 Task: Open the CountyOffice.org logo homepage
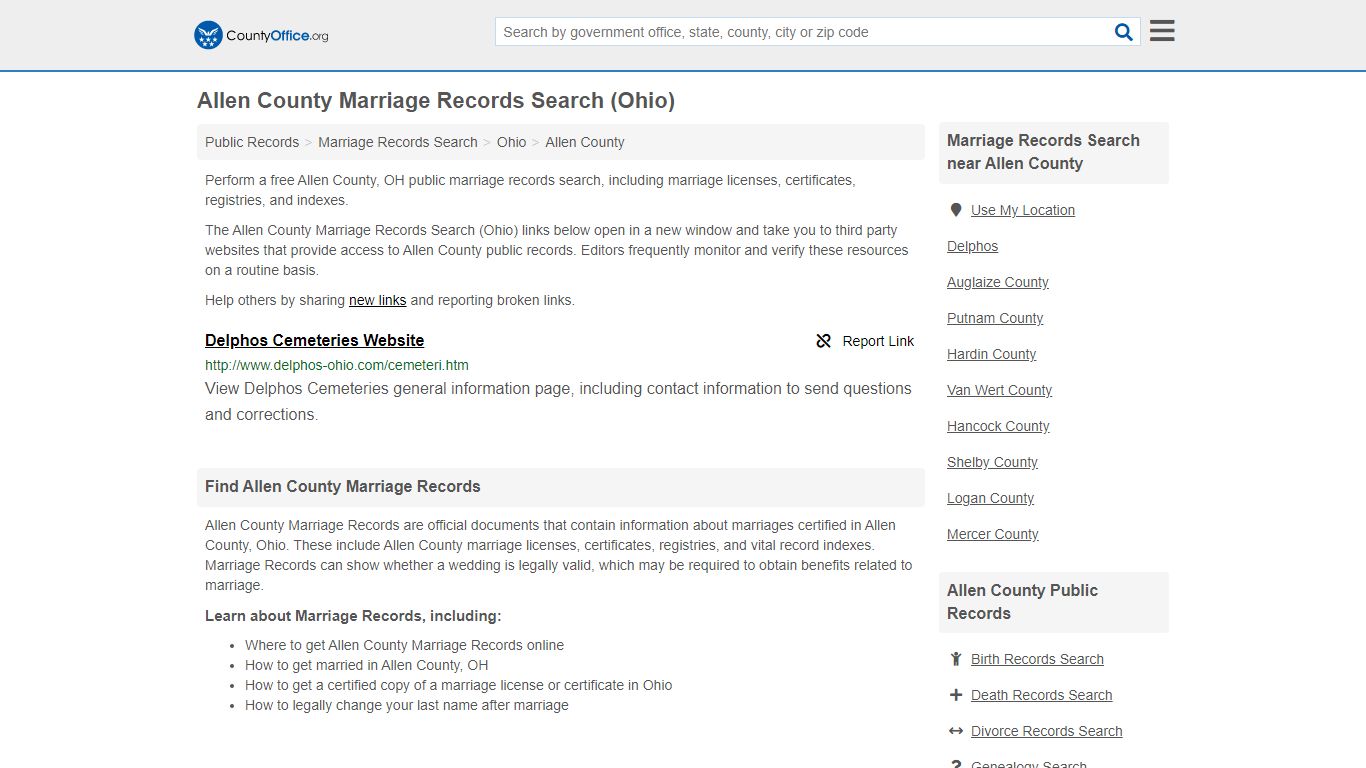click(261, 35)
